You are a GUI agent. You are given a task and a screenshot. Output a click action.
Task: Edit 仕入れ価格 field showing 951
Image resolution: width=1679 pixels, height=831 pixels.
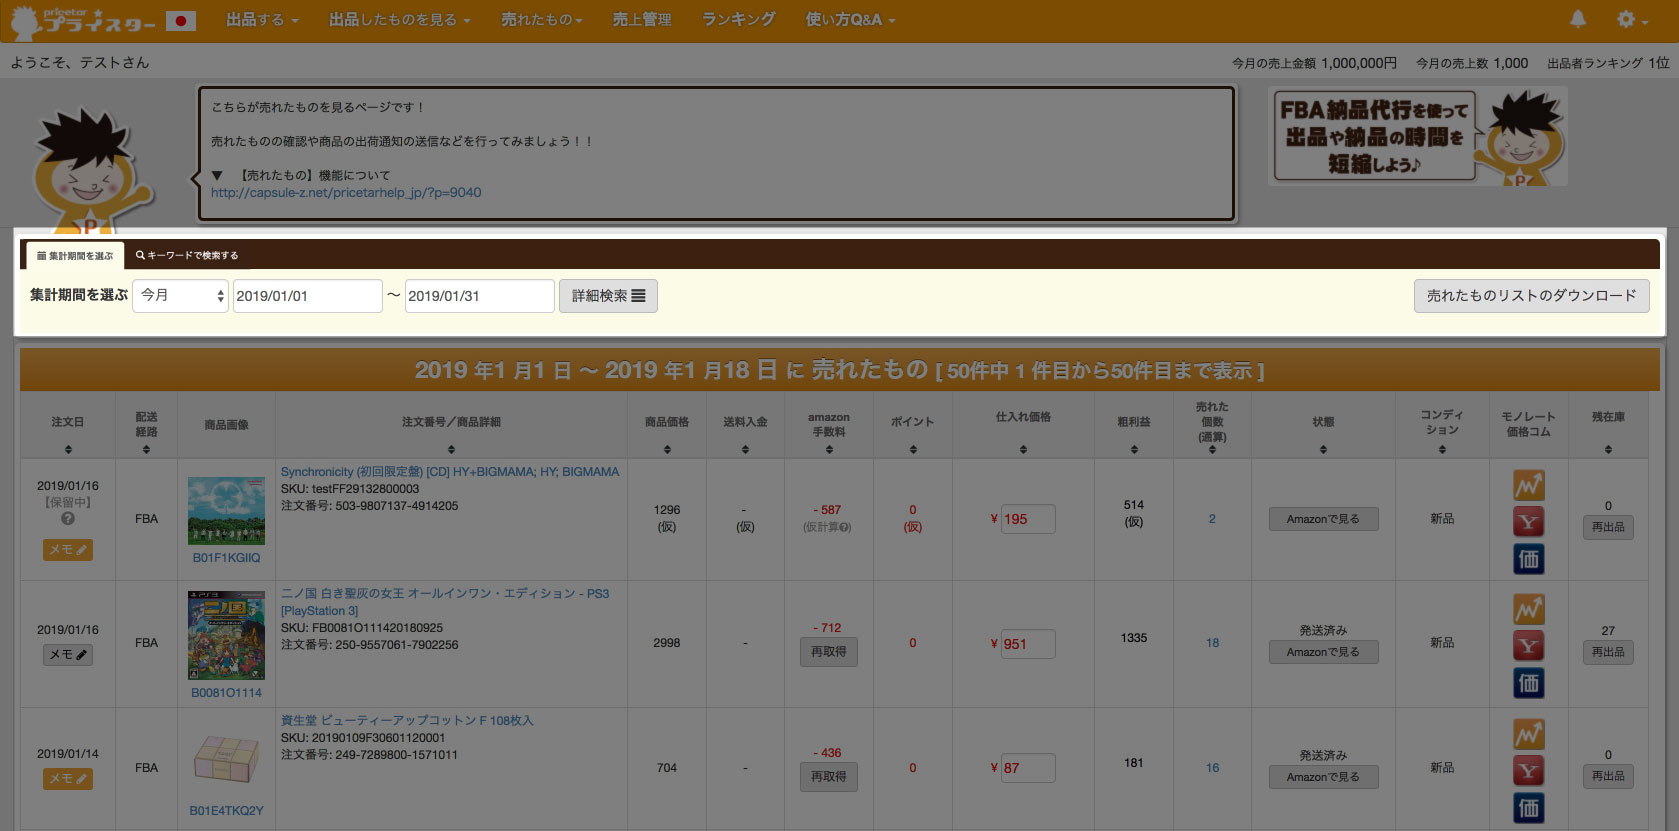[x=1028, y=644]
